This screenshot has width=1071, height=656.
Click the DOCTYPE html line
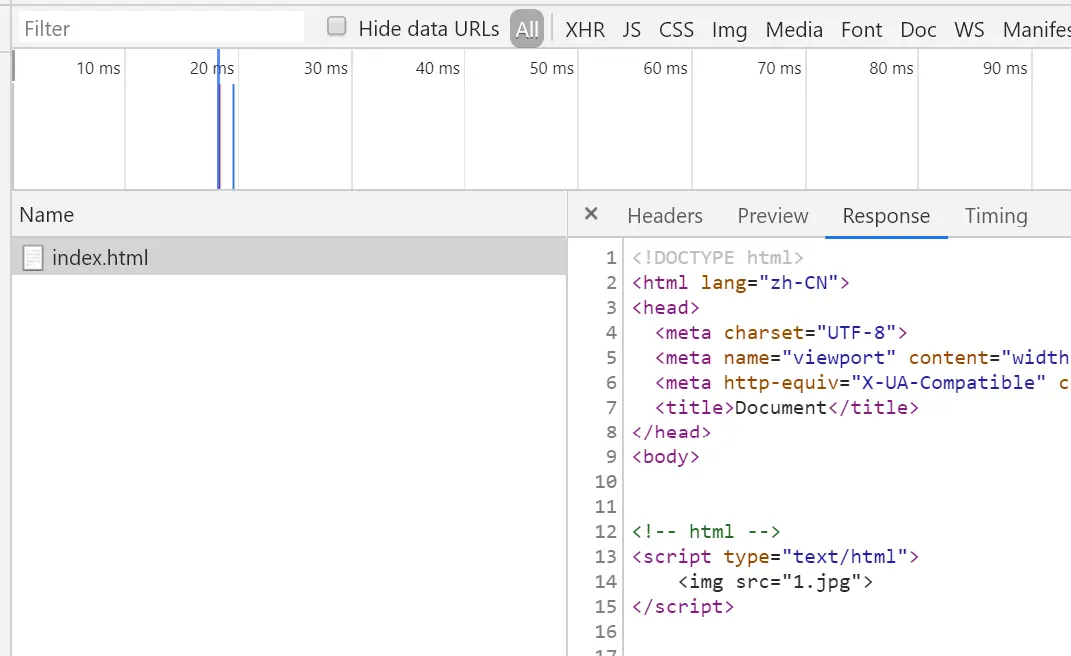tap(717, 258)
